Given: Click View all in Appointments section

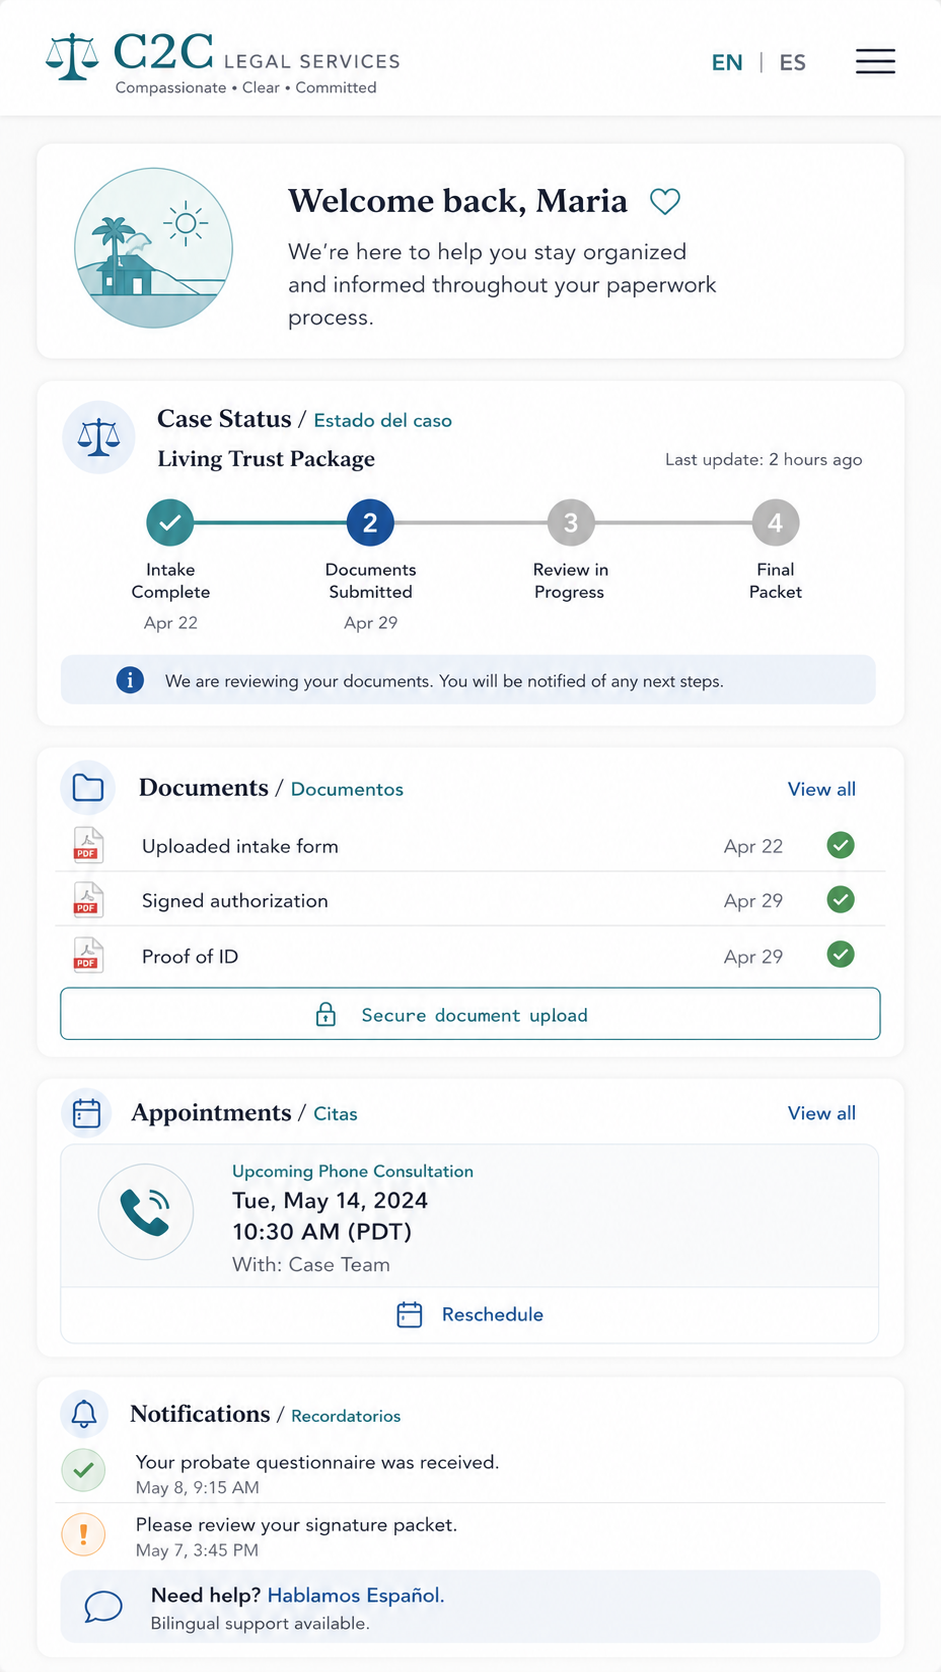Looking at the screenshot, I should tap(822, 1113).
